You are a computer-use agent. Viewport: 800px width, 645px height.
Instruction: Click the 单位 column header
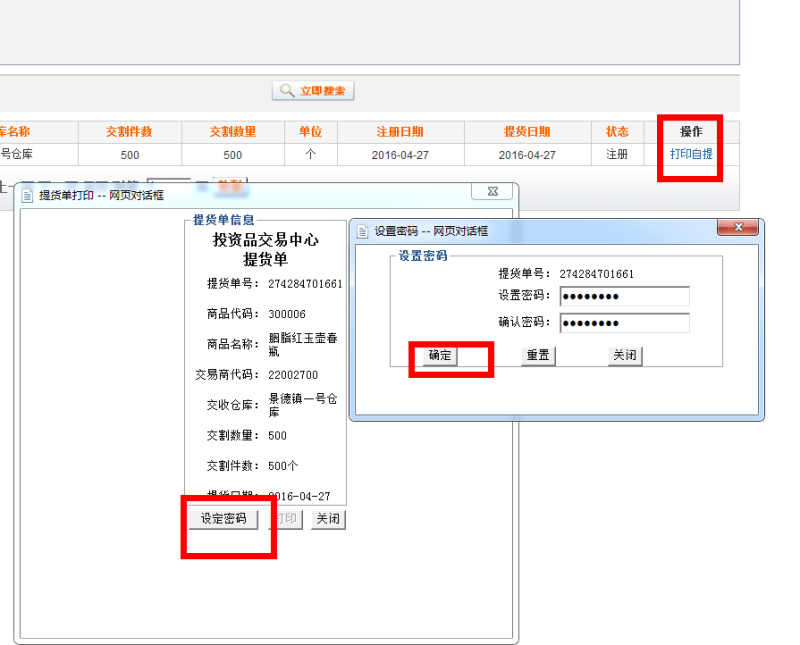310,132
